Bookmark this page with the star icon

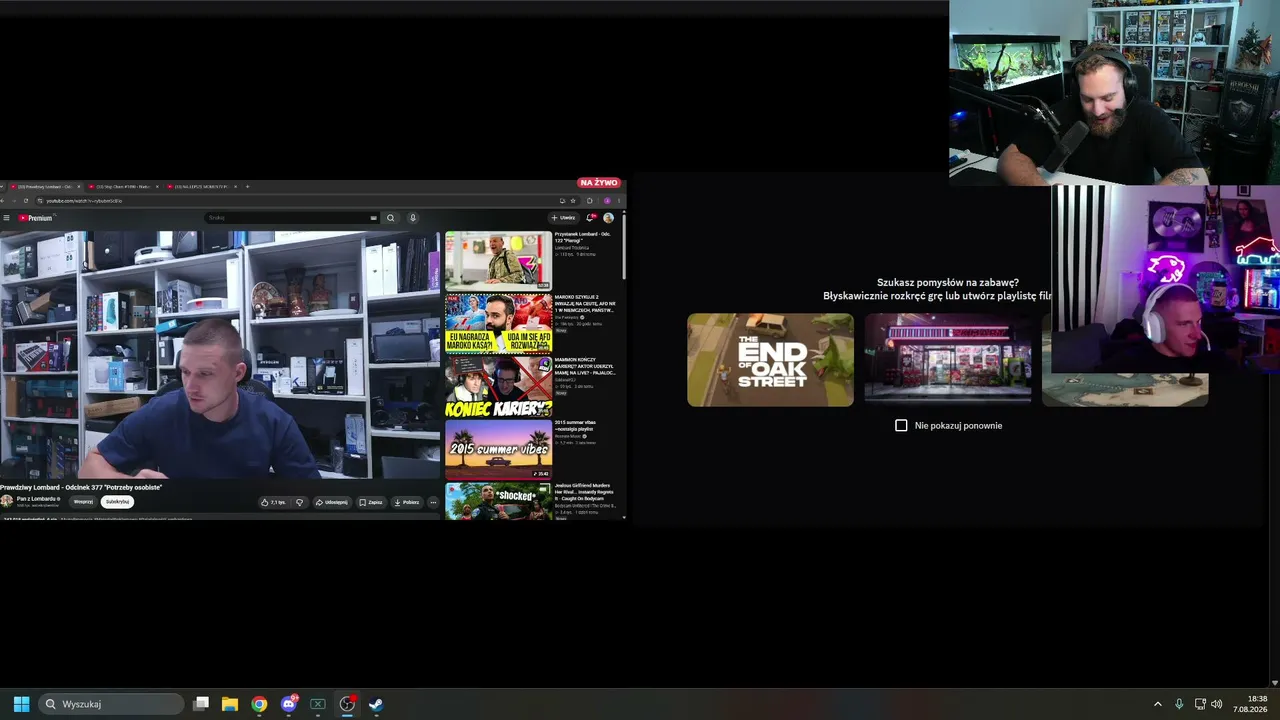point(573,201)
